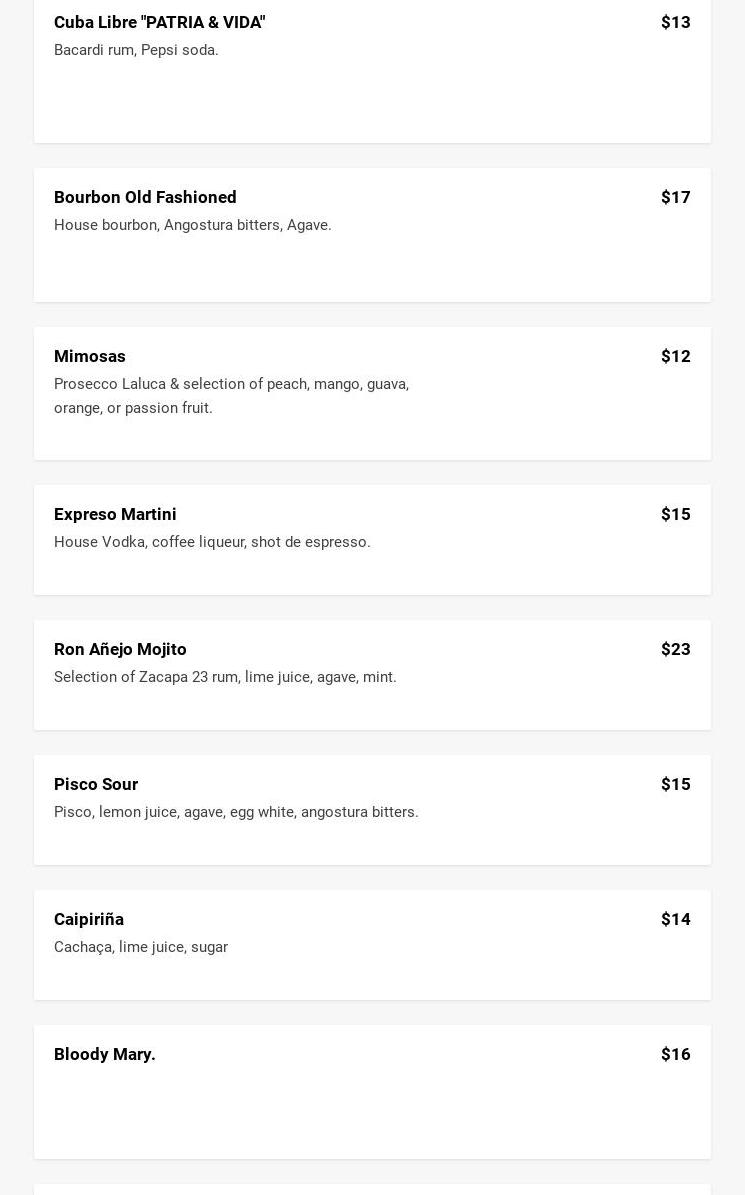Image resolution: width=745 pixels, height=1195 pixels.
Task: Open the Cuba Libre "PATRIA & VIDA" item
Action: coord(159,22)
